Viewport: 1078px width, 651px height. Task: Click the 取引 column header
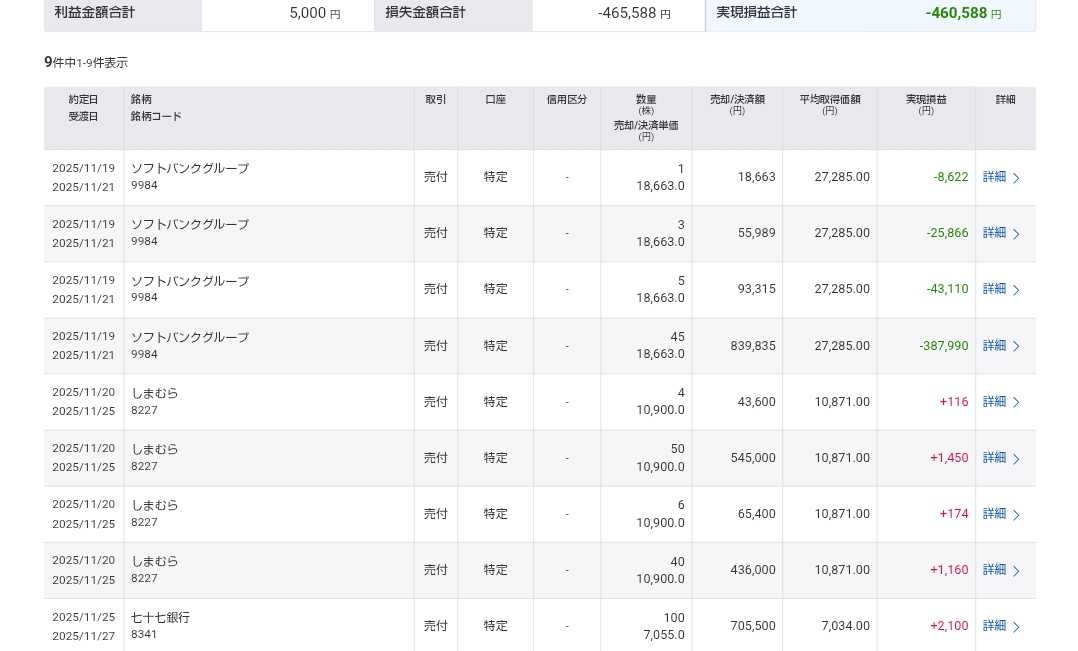tap(436, 100)
